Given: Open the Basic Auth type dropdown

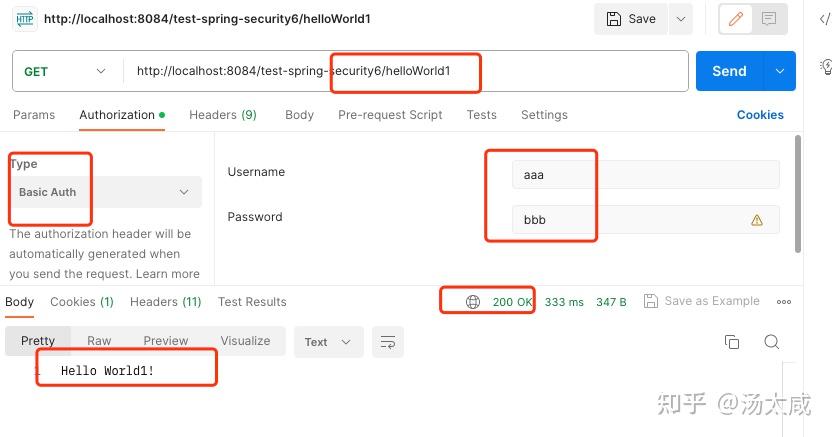Looking at the screenshot, I should click(x=106, y=192).
